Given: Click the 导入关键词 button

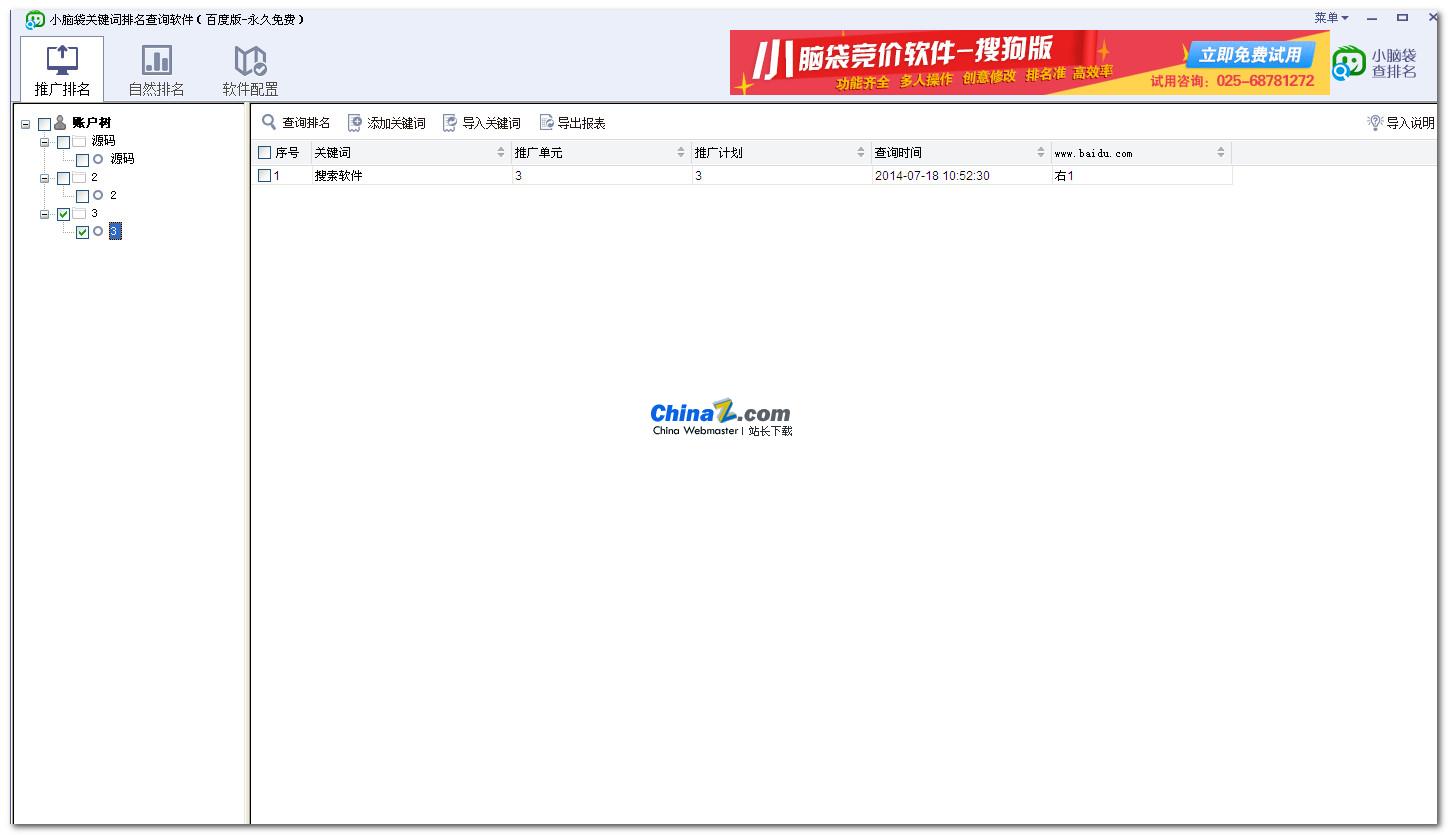Looking at the screenshot, I should coord(481,123).
